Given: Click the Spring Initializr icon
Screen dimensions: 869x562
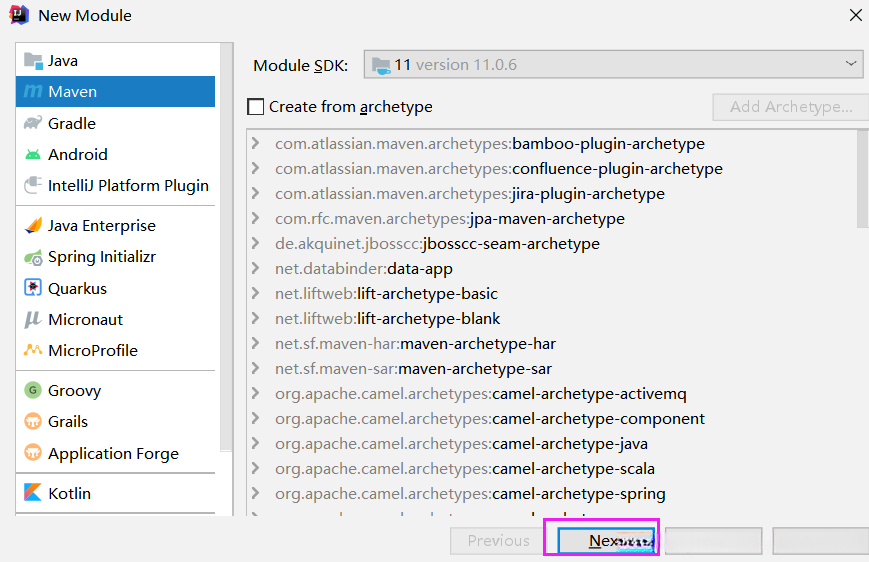Looking at the screenshot, I should click(x=33, y=257).
